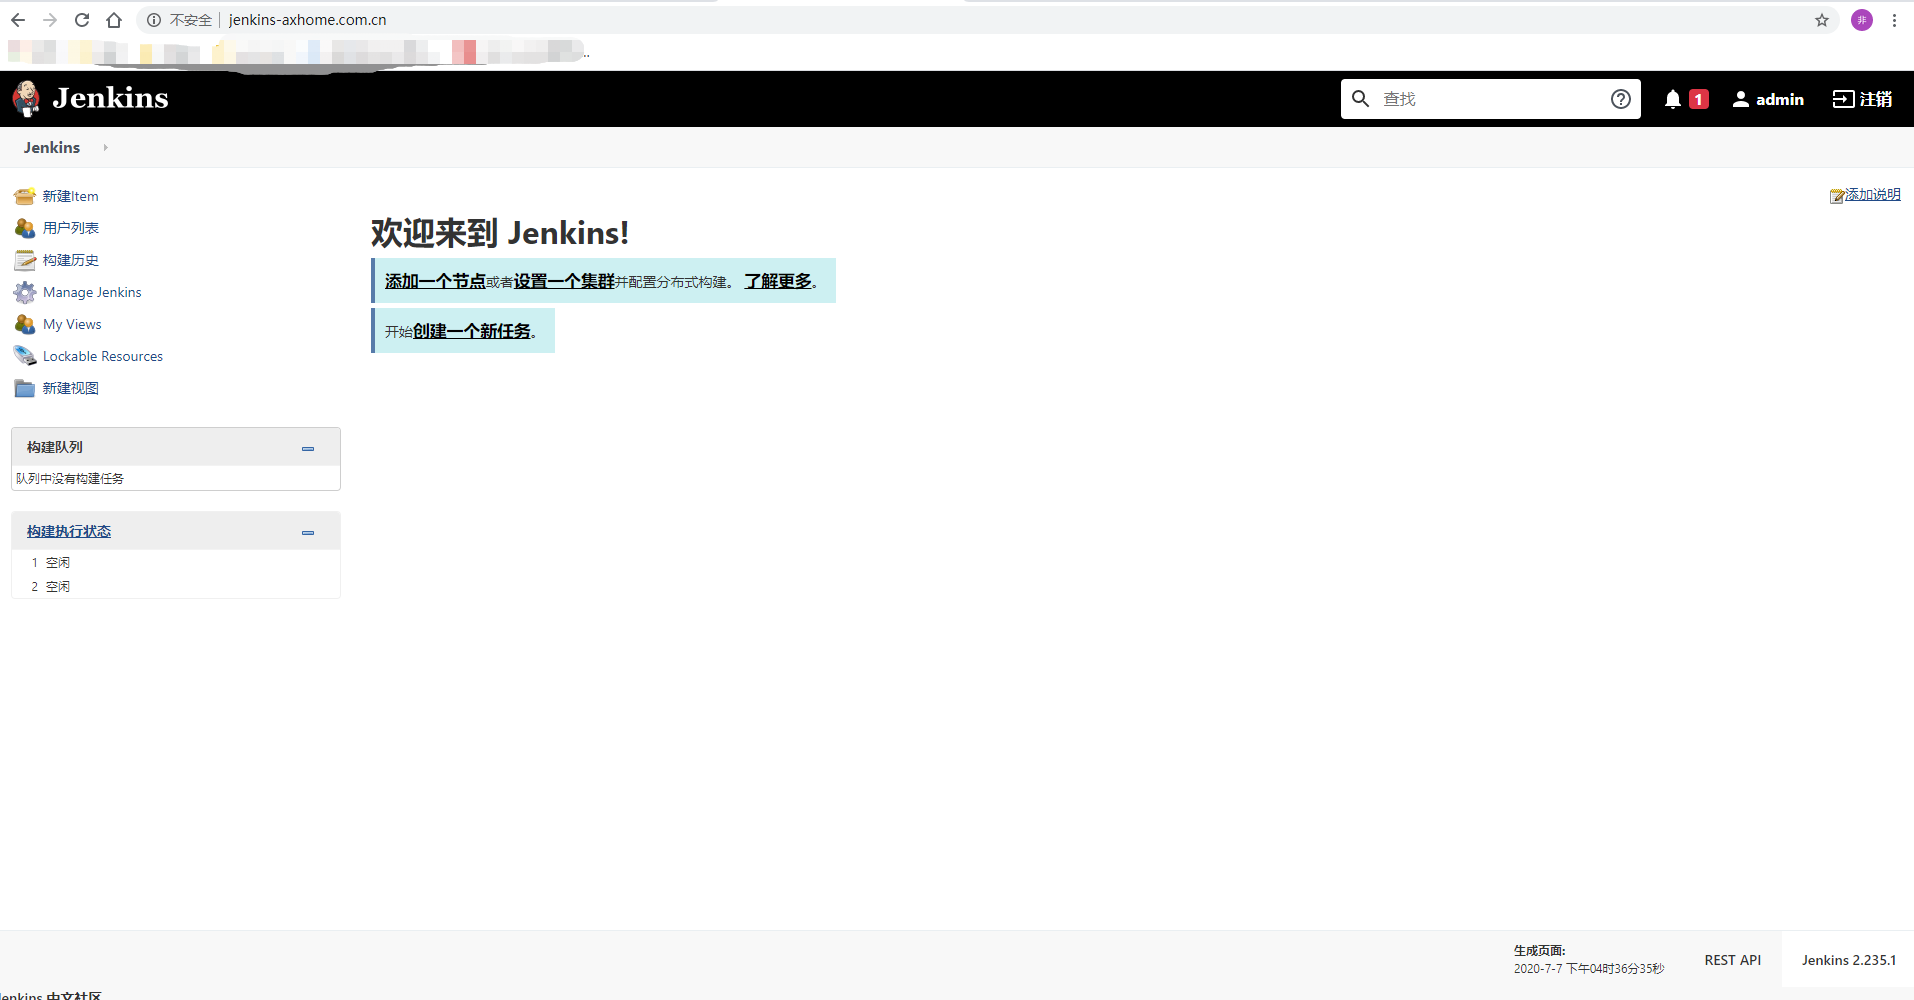This screenshot has width=1914, height=1000.
Task: Open the Jenkins header title link
Action: click(110, 98)
